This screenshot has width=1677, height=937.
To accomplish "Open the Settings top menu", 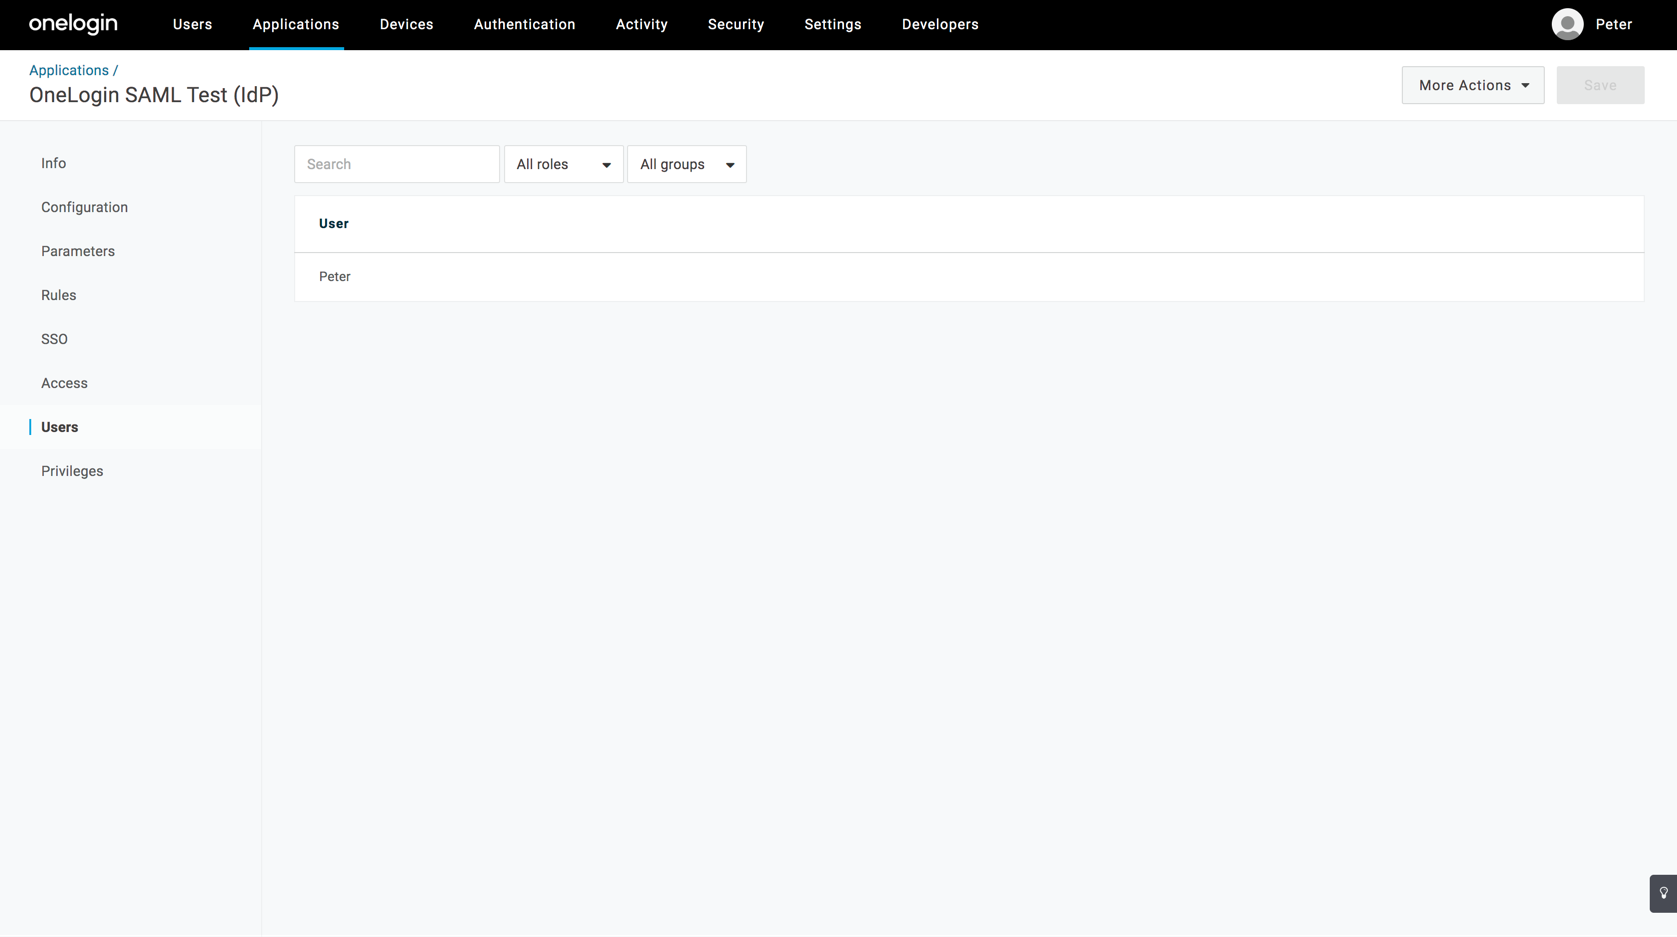I will [x=833, y=24].
